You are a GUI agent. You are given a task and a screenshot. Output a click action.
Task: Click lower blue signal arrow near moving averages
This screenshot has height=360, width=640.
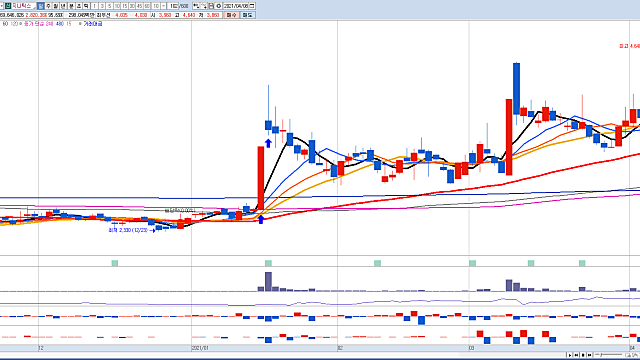pos(261,219)
